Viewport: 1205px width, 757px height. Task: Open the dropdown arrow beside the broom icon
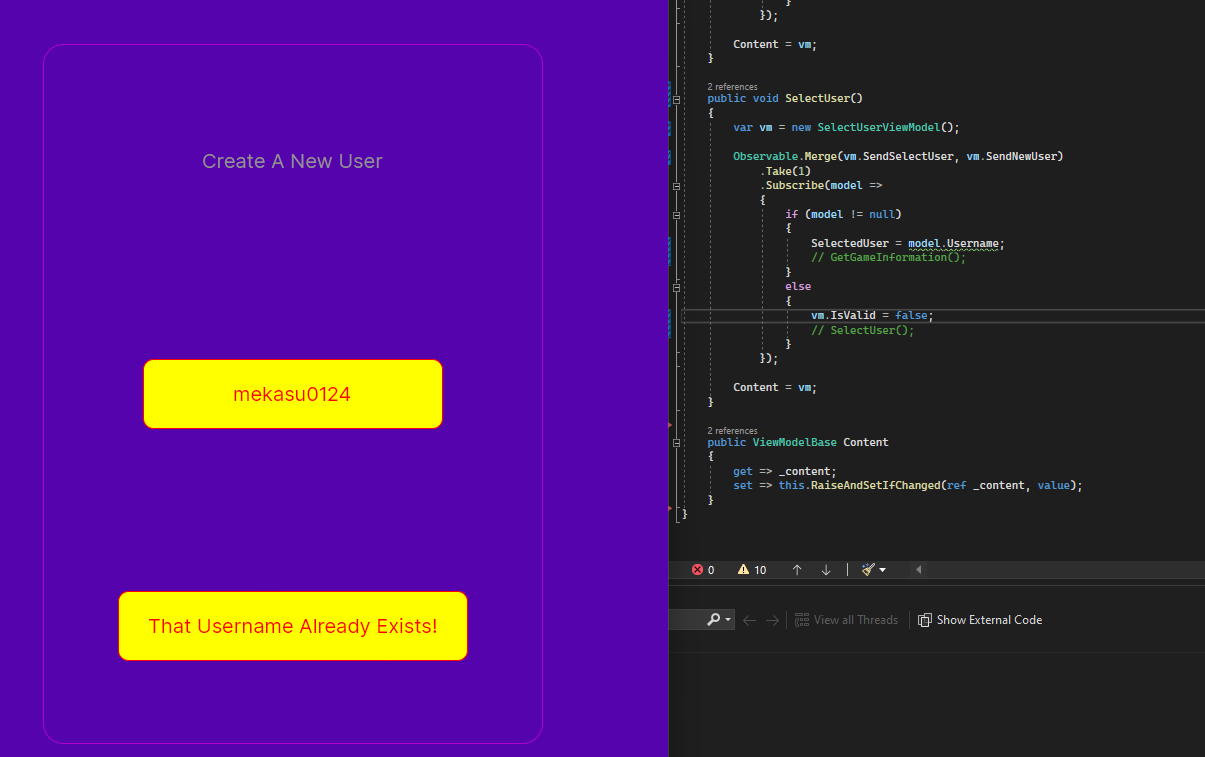click(882, 570)
